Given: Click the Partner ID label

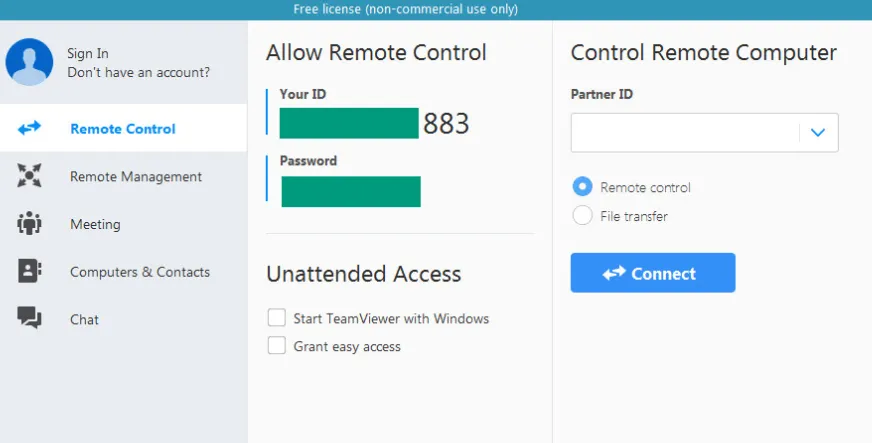Looking at the screenshot, I should point(602,94).
